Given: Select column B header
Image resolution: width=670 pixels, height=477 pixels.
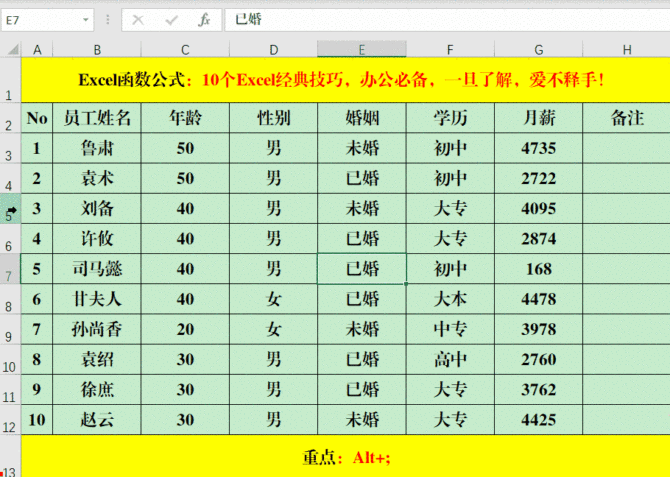Looking at the screenshot, I should coord(97,50).
